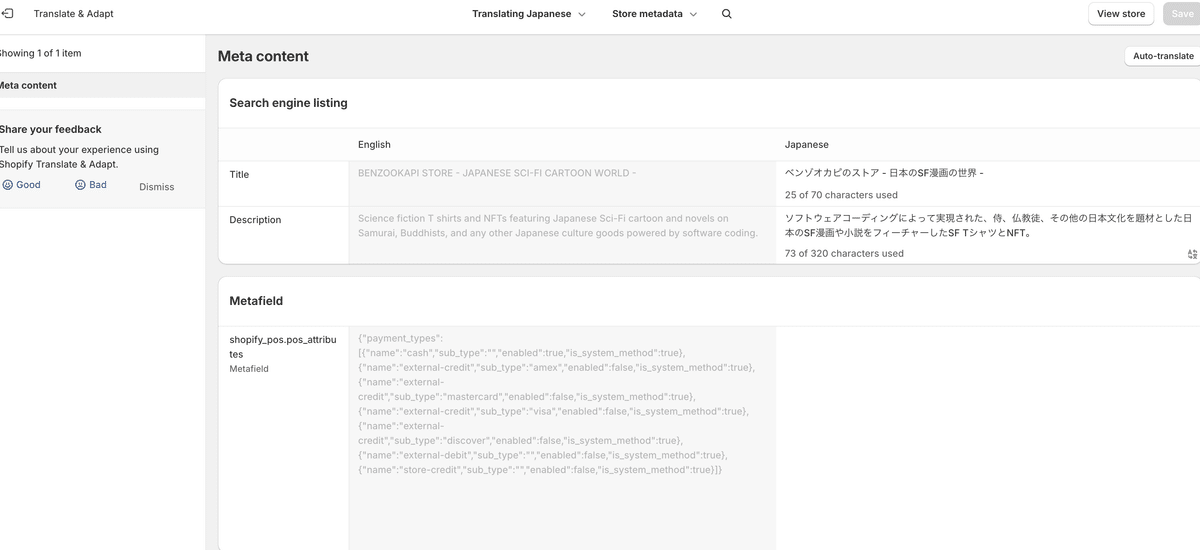The image size is (1200, 550).
Task: Select the Meta content sidebar item
Action: (102, 85)
